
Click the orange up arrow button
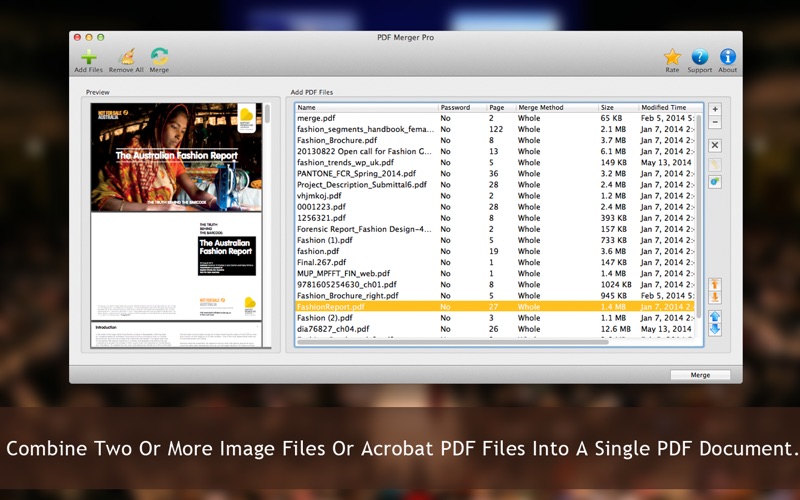[x=715, y=285]
